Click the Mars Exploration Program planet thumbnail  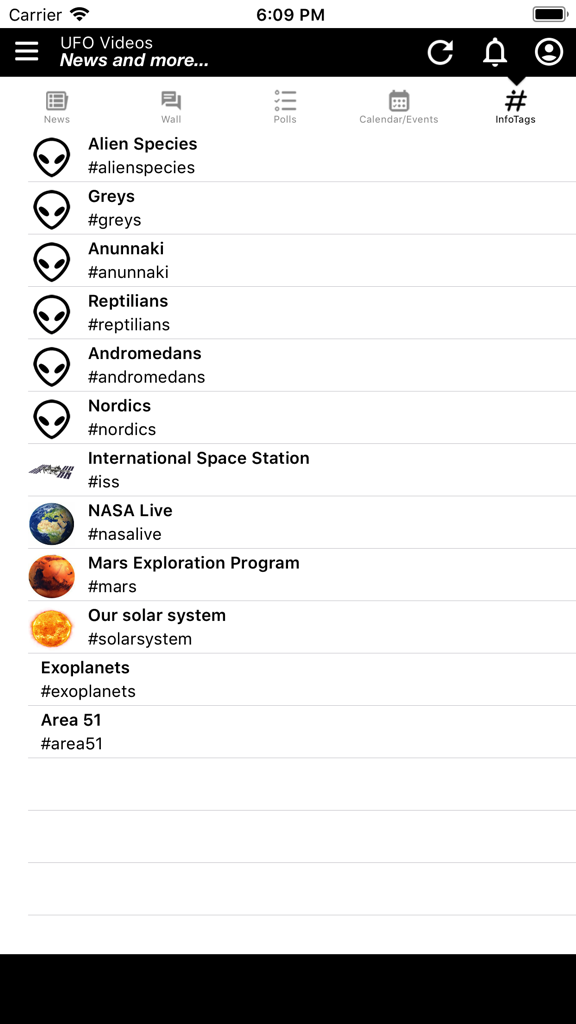click(x=51, y=576)
